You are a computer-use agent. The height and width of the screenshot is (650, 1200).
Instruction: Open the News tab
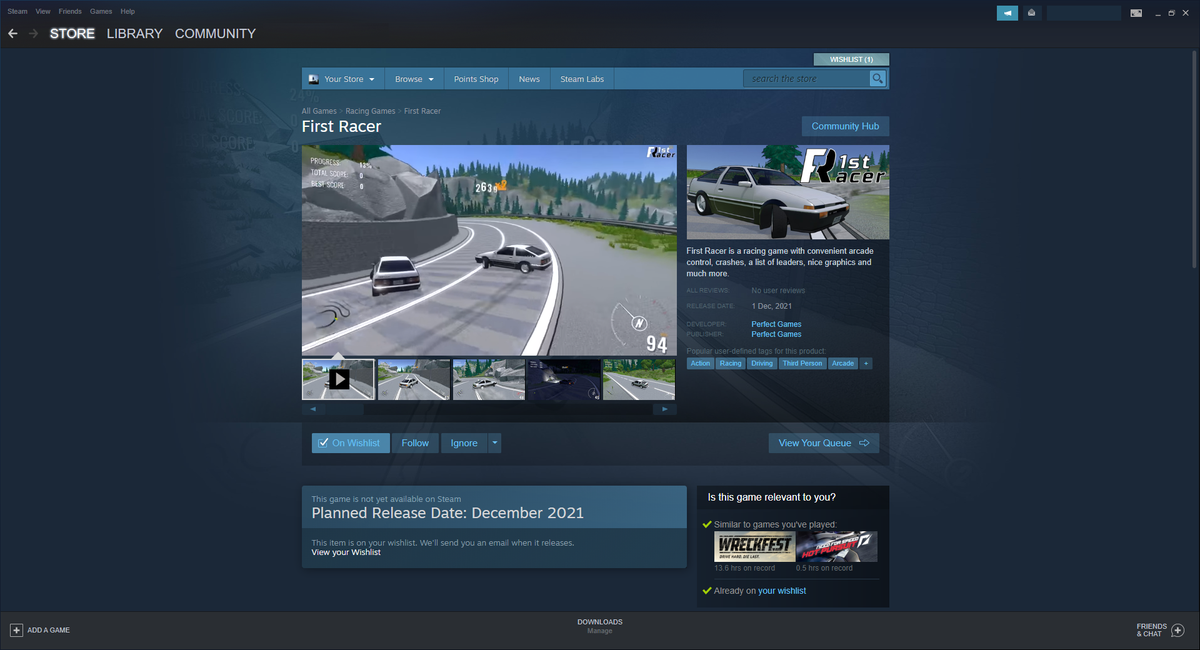pyautogui.click(x=529, y=79)
